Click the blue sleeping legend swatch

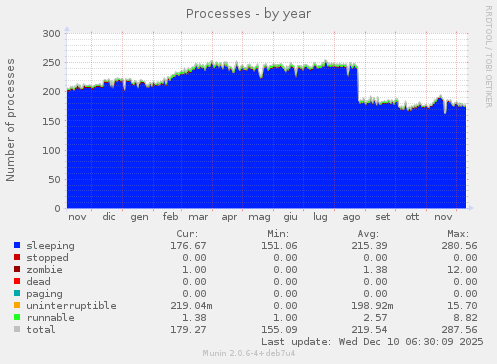[x=17, y=245]
